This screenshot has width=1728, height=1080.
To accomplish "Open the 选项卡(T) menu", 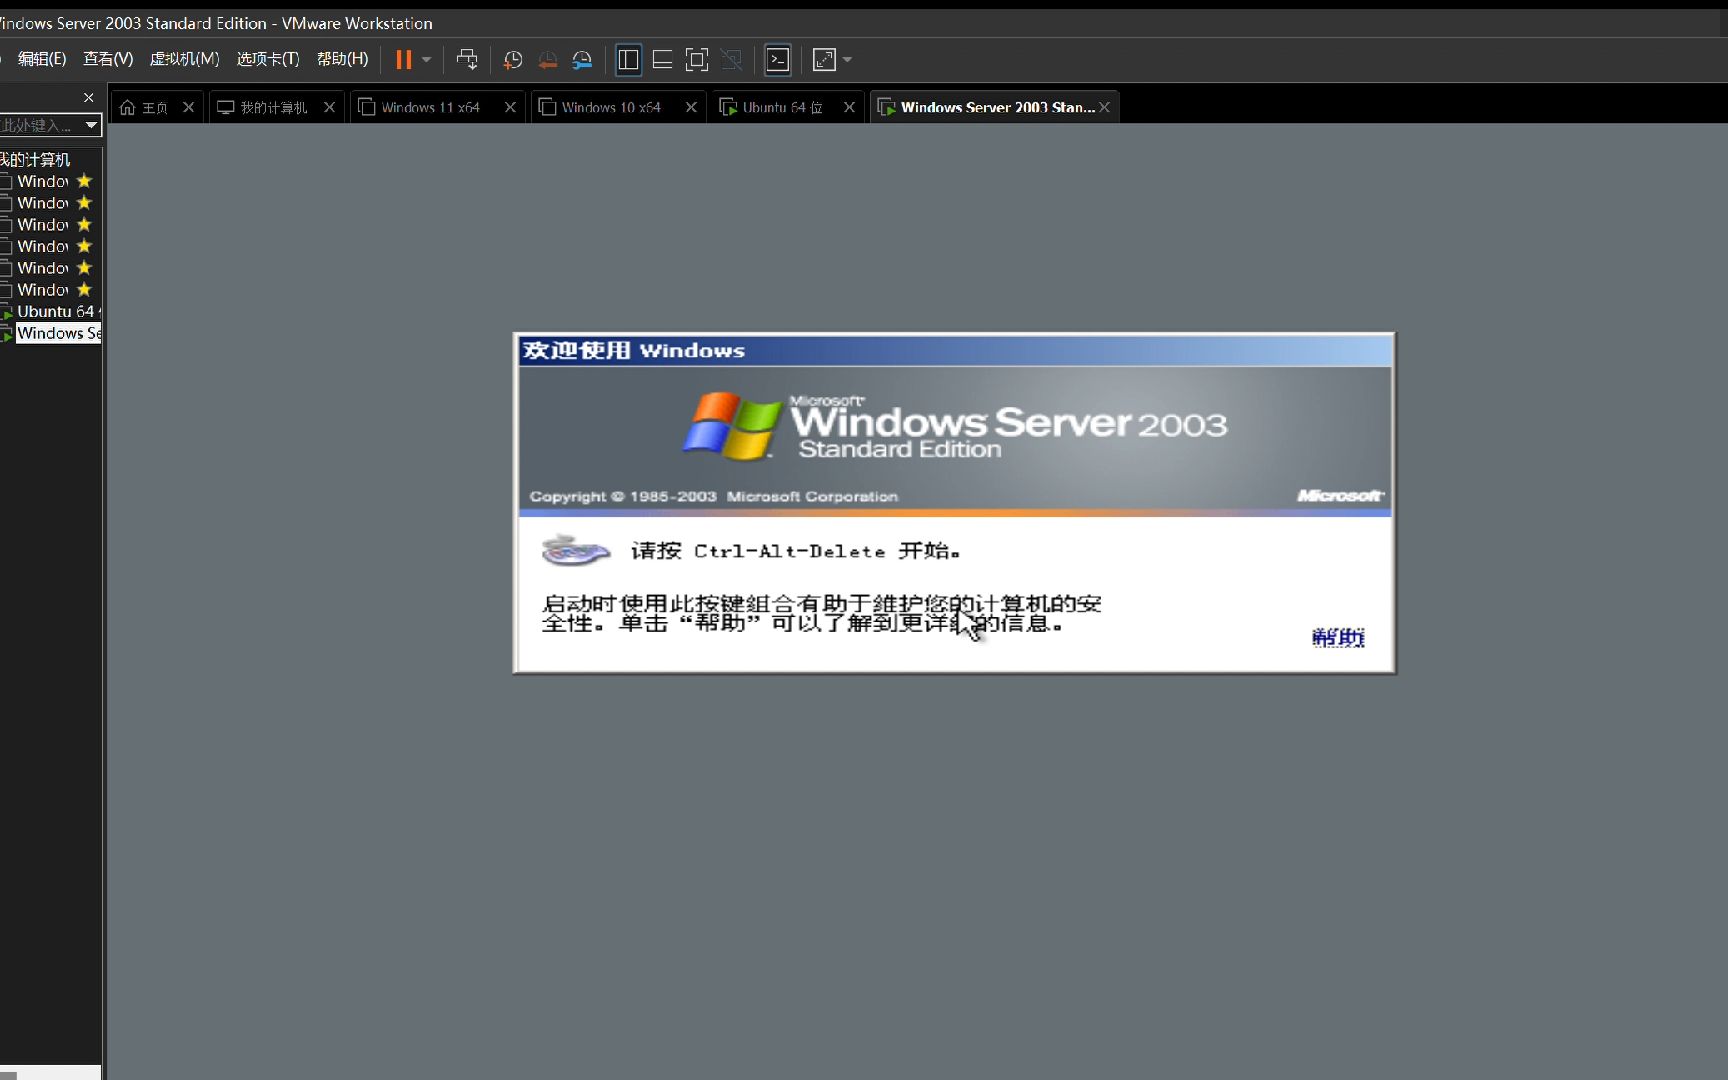I will click(x=268, y=59).
